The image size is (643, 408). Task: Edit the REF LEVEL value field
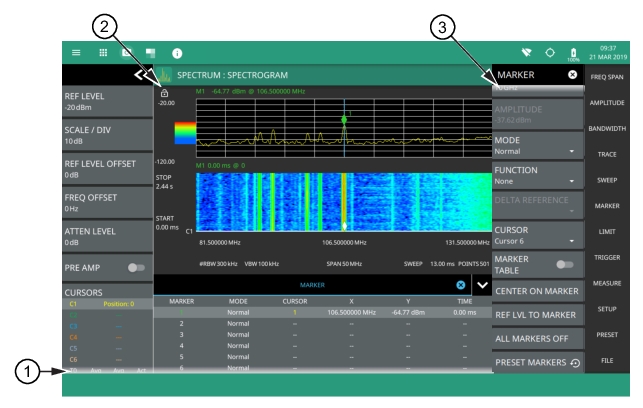pos(107,102)
